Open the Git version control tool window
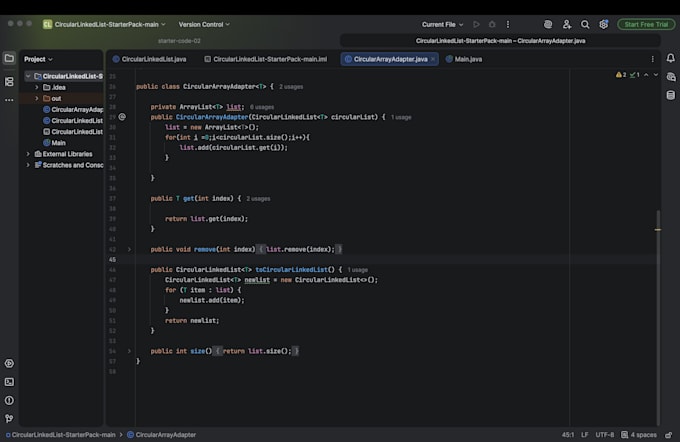 9,419
